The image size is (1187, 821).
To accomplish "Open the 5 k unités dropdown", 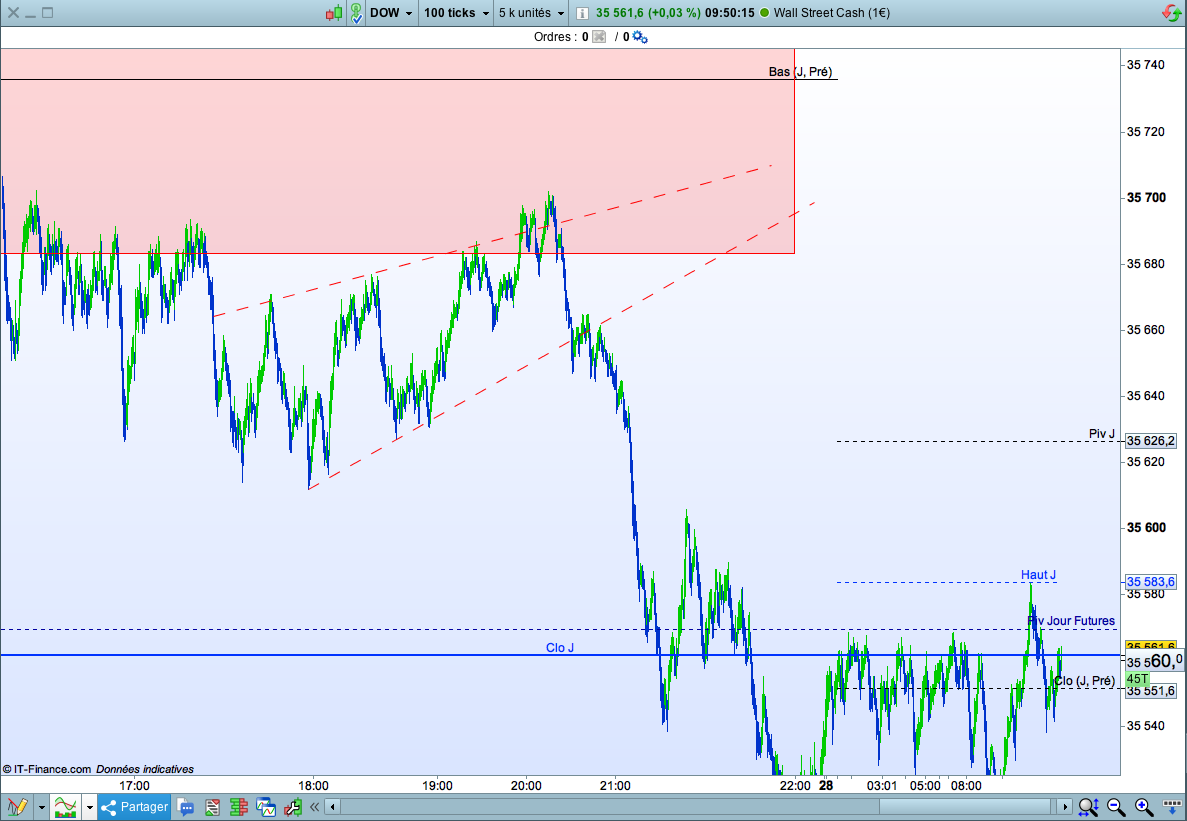I will pos(531,13).
